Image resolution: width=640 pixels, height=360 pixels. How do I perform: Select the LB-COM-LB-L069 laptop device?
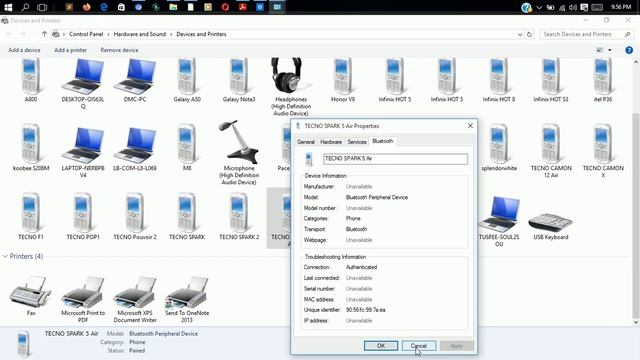(x=135, y=149)
